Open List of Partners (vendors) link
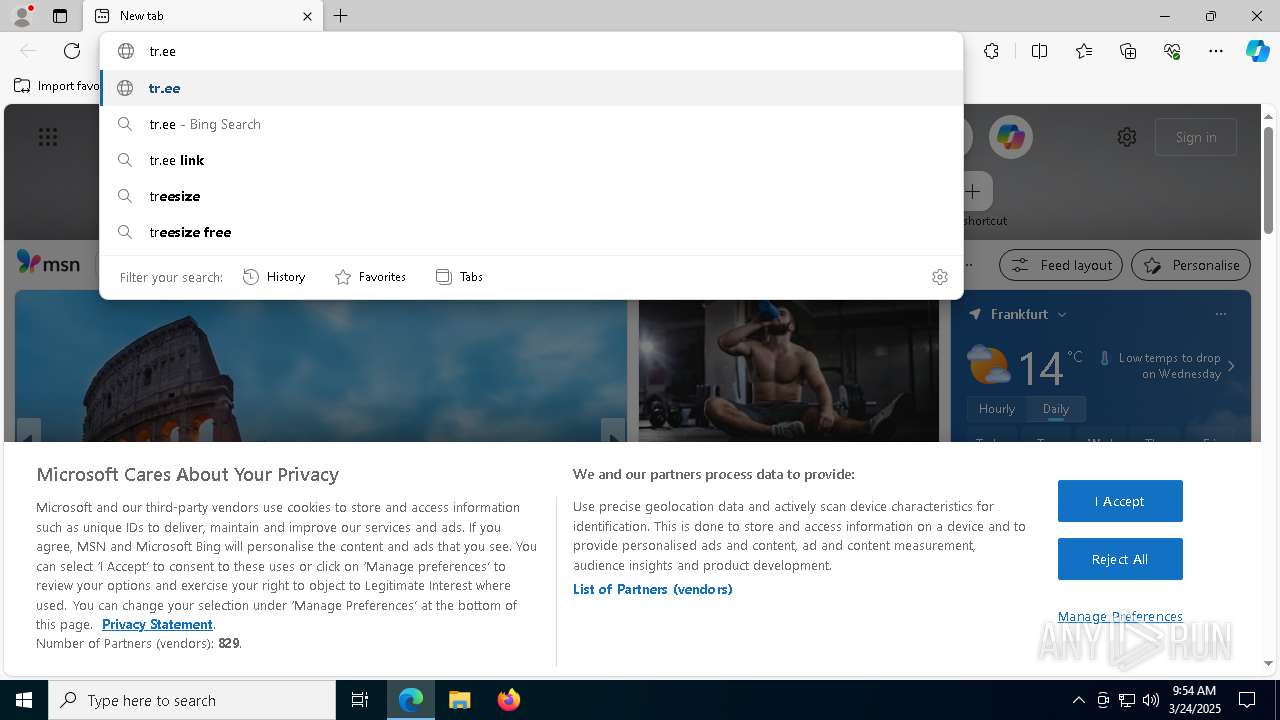This screenshot has height=720, width=1280. click(x=653, y=589)
